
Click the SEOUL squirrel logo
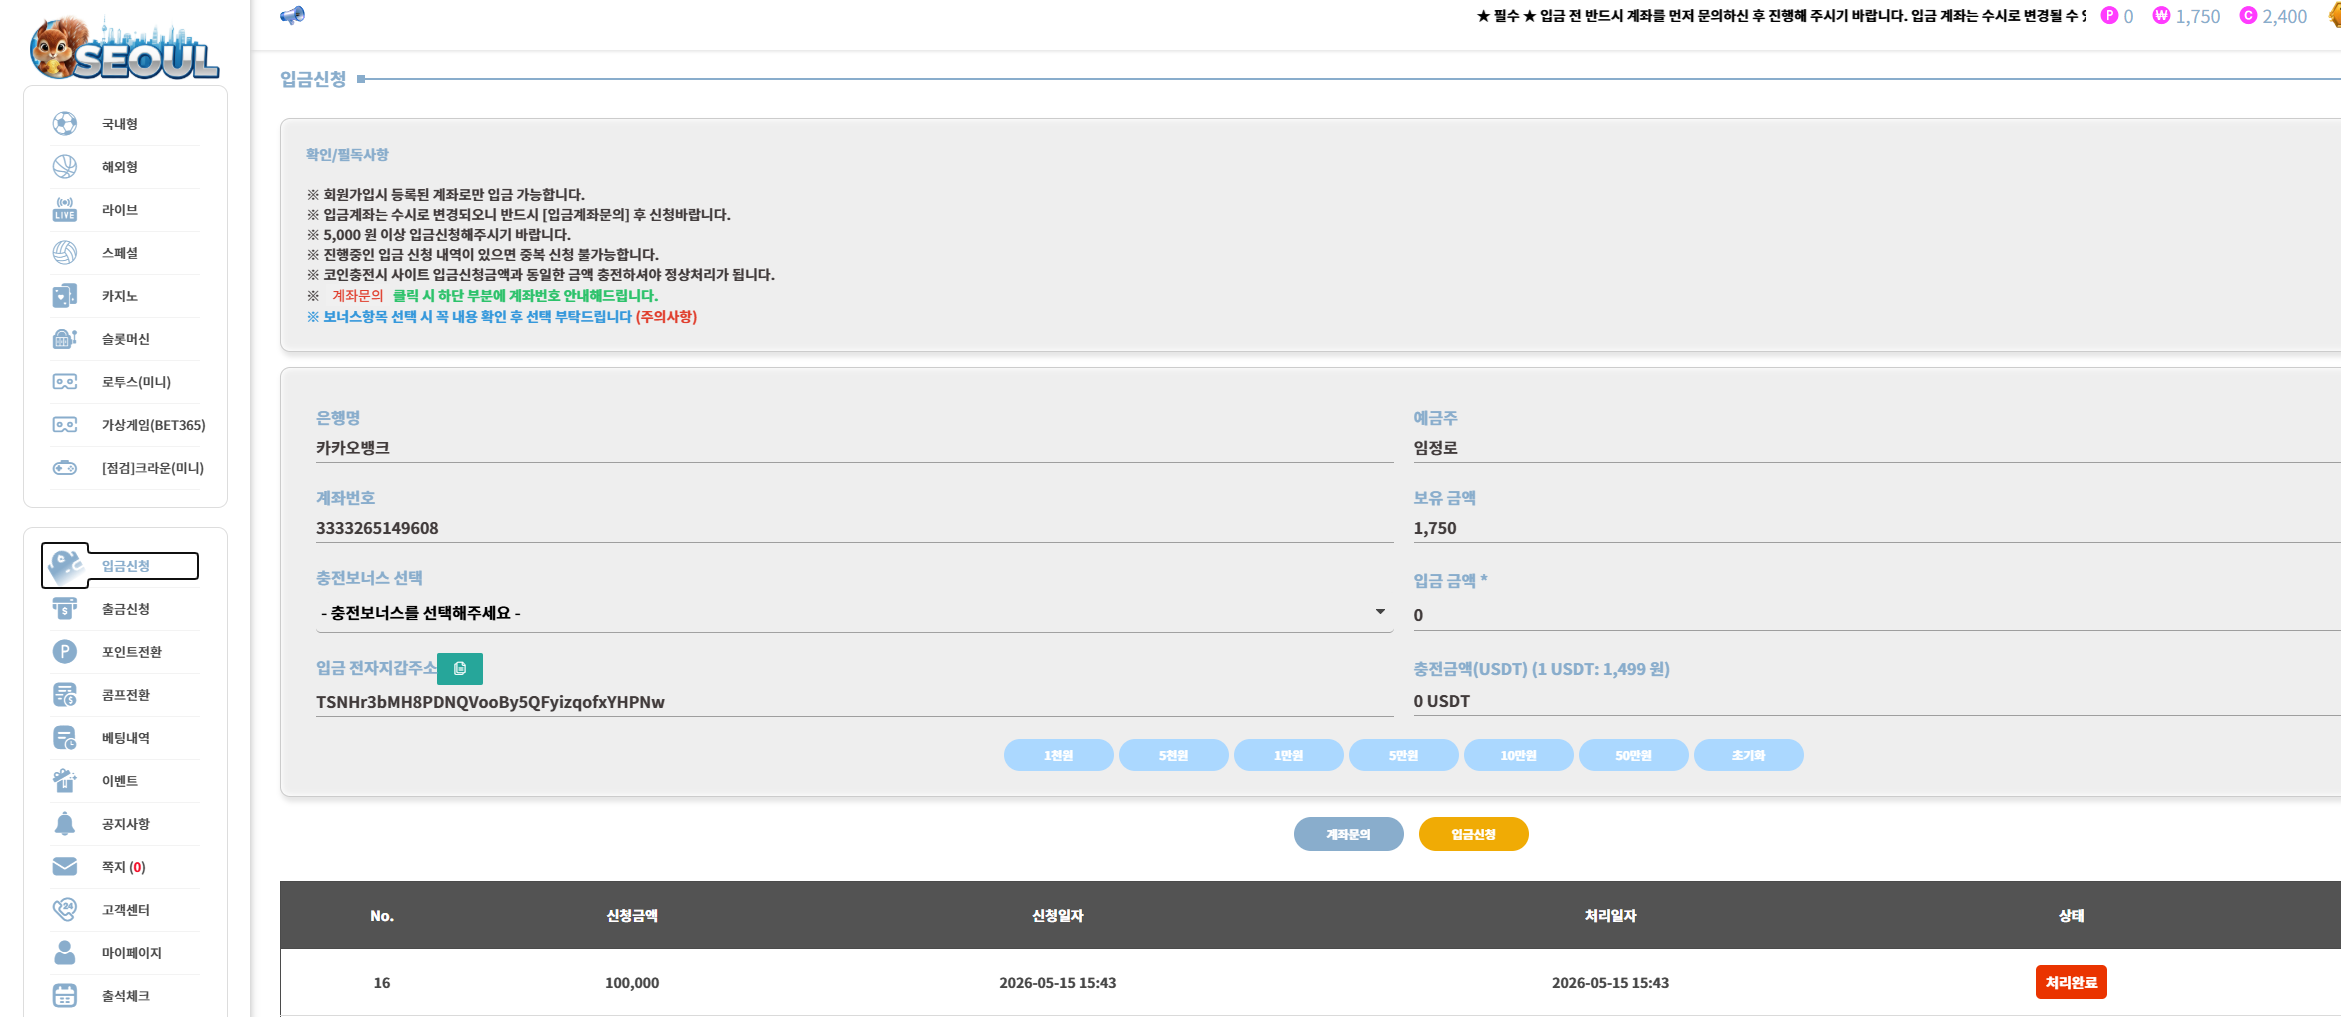[x=125, y=47]
